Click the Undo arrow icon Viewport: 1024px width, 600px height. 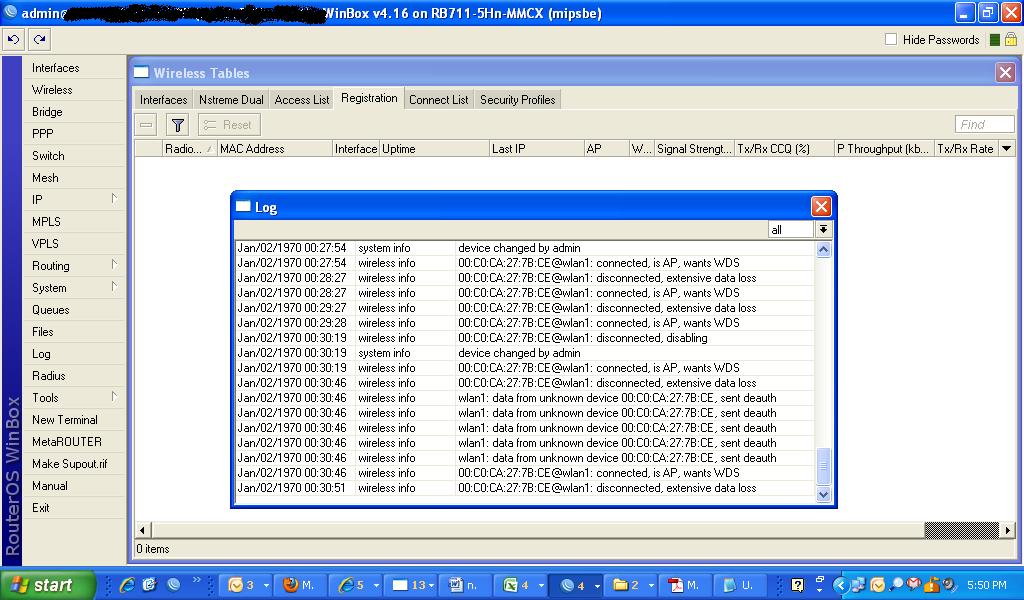[x=13, y=40]
